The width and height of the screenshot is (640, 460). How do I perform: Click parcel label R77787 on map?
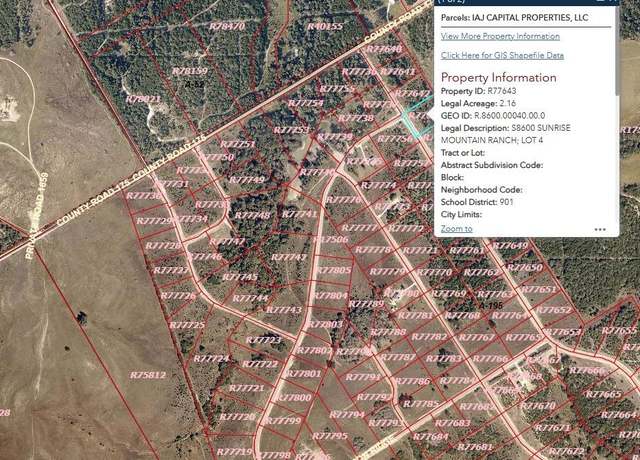[x=398, y=357]
